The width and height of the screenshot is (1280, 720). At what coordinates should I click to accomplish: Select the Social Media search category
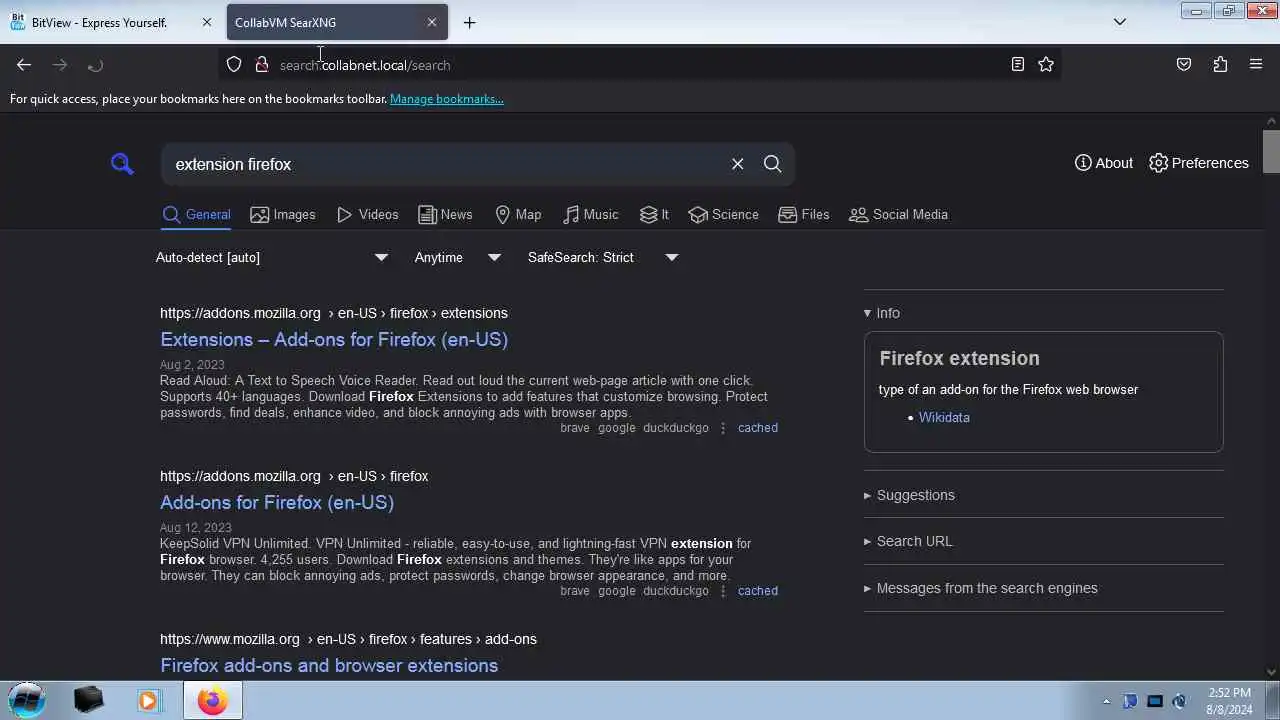click(x=898, y=215)
